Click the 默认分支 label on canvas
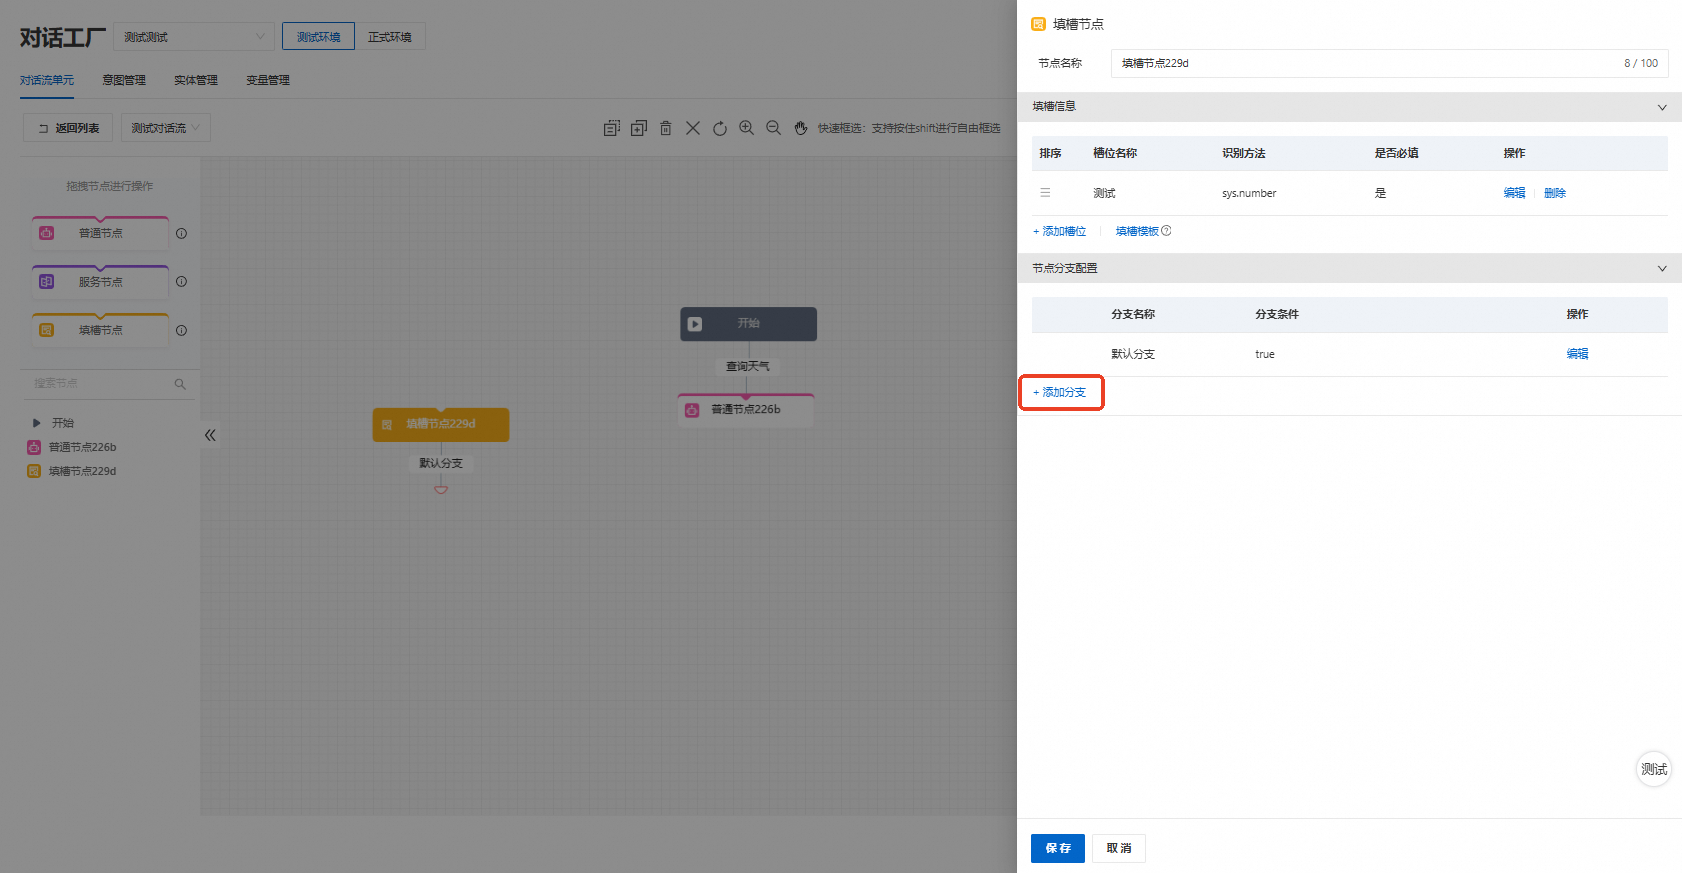1682x873 pixels. (441, 463)
